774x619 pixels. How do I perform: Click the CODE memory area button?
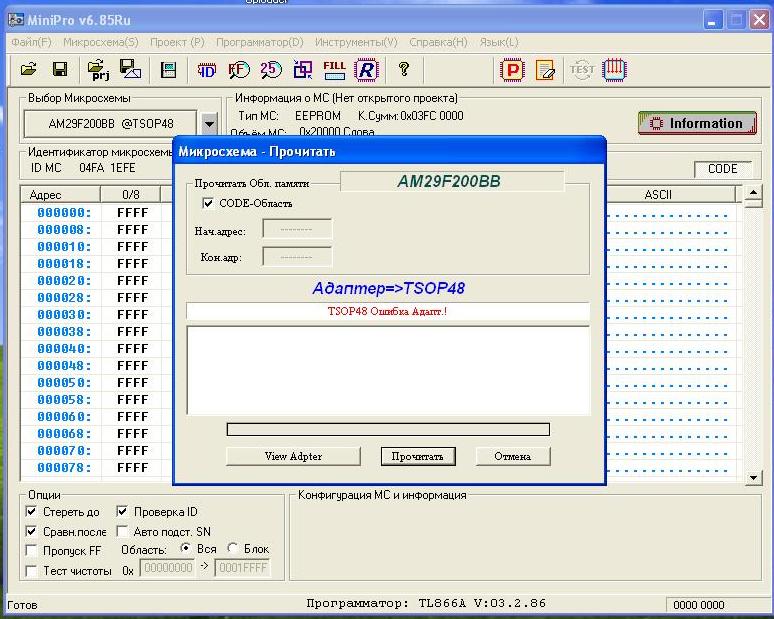point(722,169)
